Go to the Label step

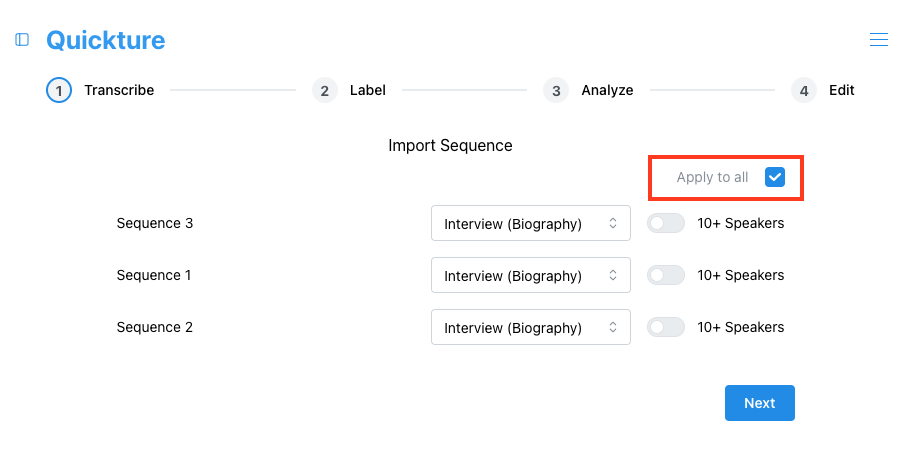click(368, 91)
